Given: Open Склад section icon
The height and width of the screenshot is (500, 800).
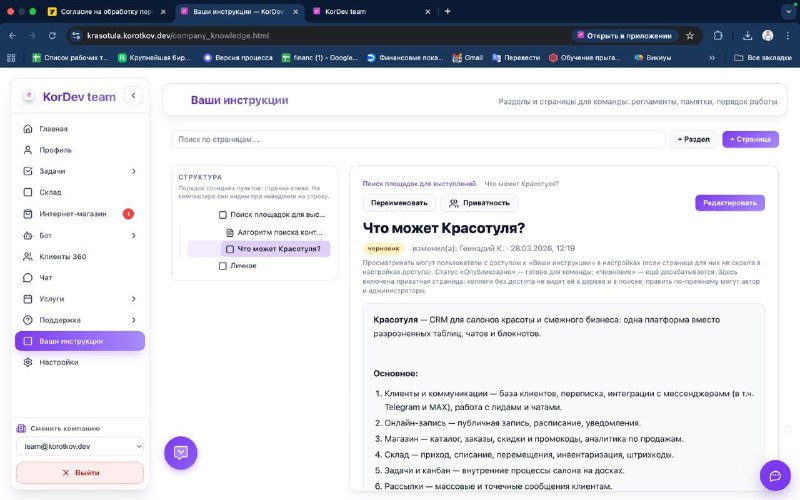Looking at the screenshot, I should (x=28, y=192).
